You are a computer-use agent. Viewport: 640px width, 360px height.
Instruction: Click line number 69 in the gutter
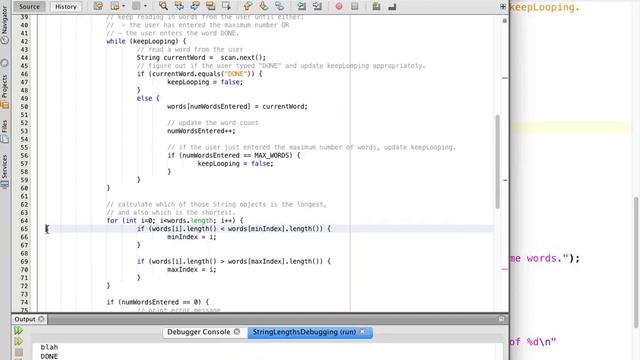point(24,262)
